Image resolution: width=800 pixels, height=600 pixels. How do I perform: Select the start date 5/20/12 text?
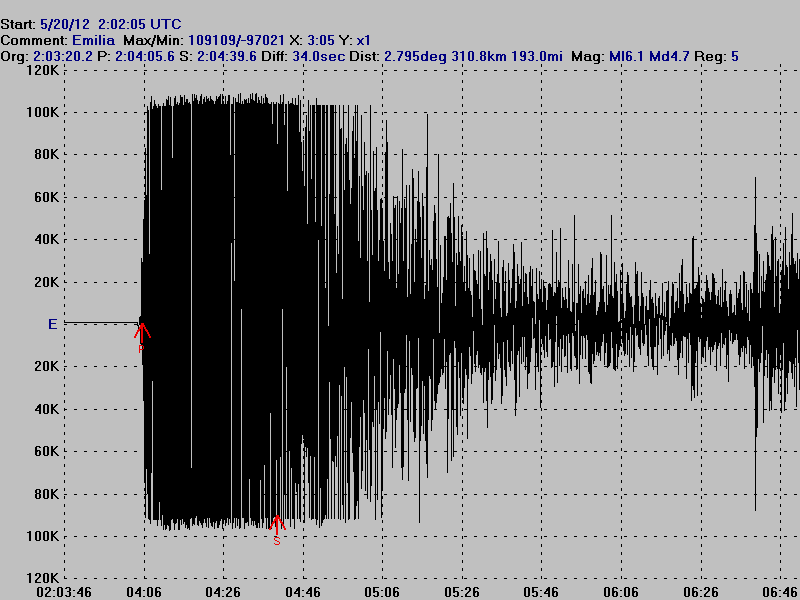65,24
